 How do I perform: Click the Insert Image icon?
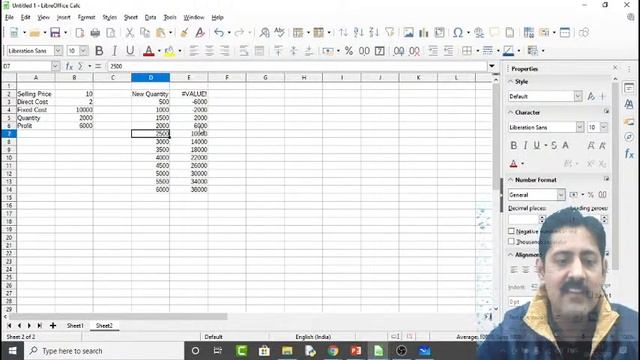click(x=408, y=33)
